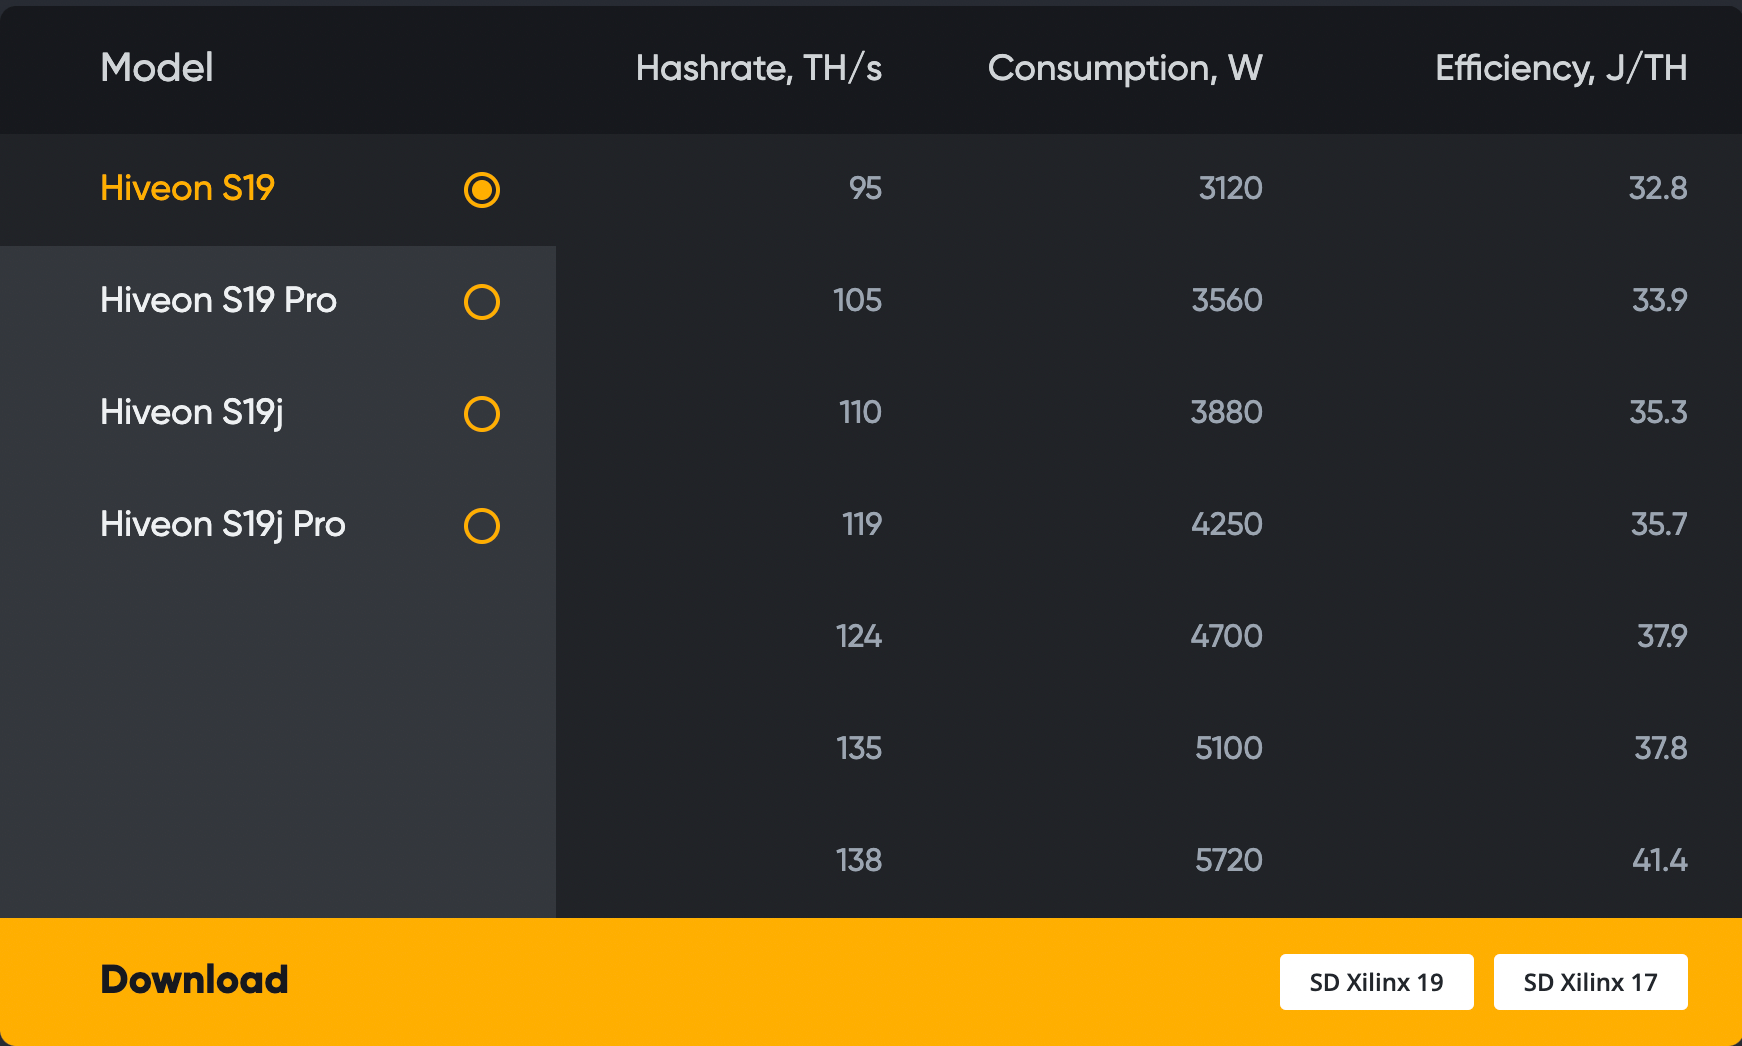Click the 3560 consumption value
Viewport: 1742px width, 1046px height.
click(1227, 300)
